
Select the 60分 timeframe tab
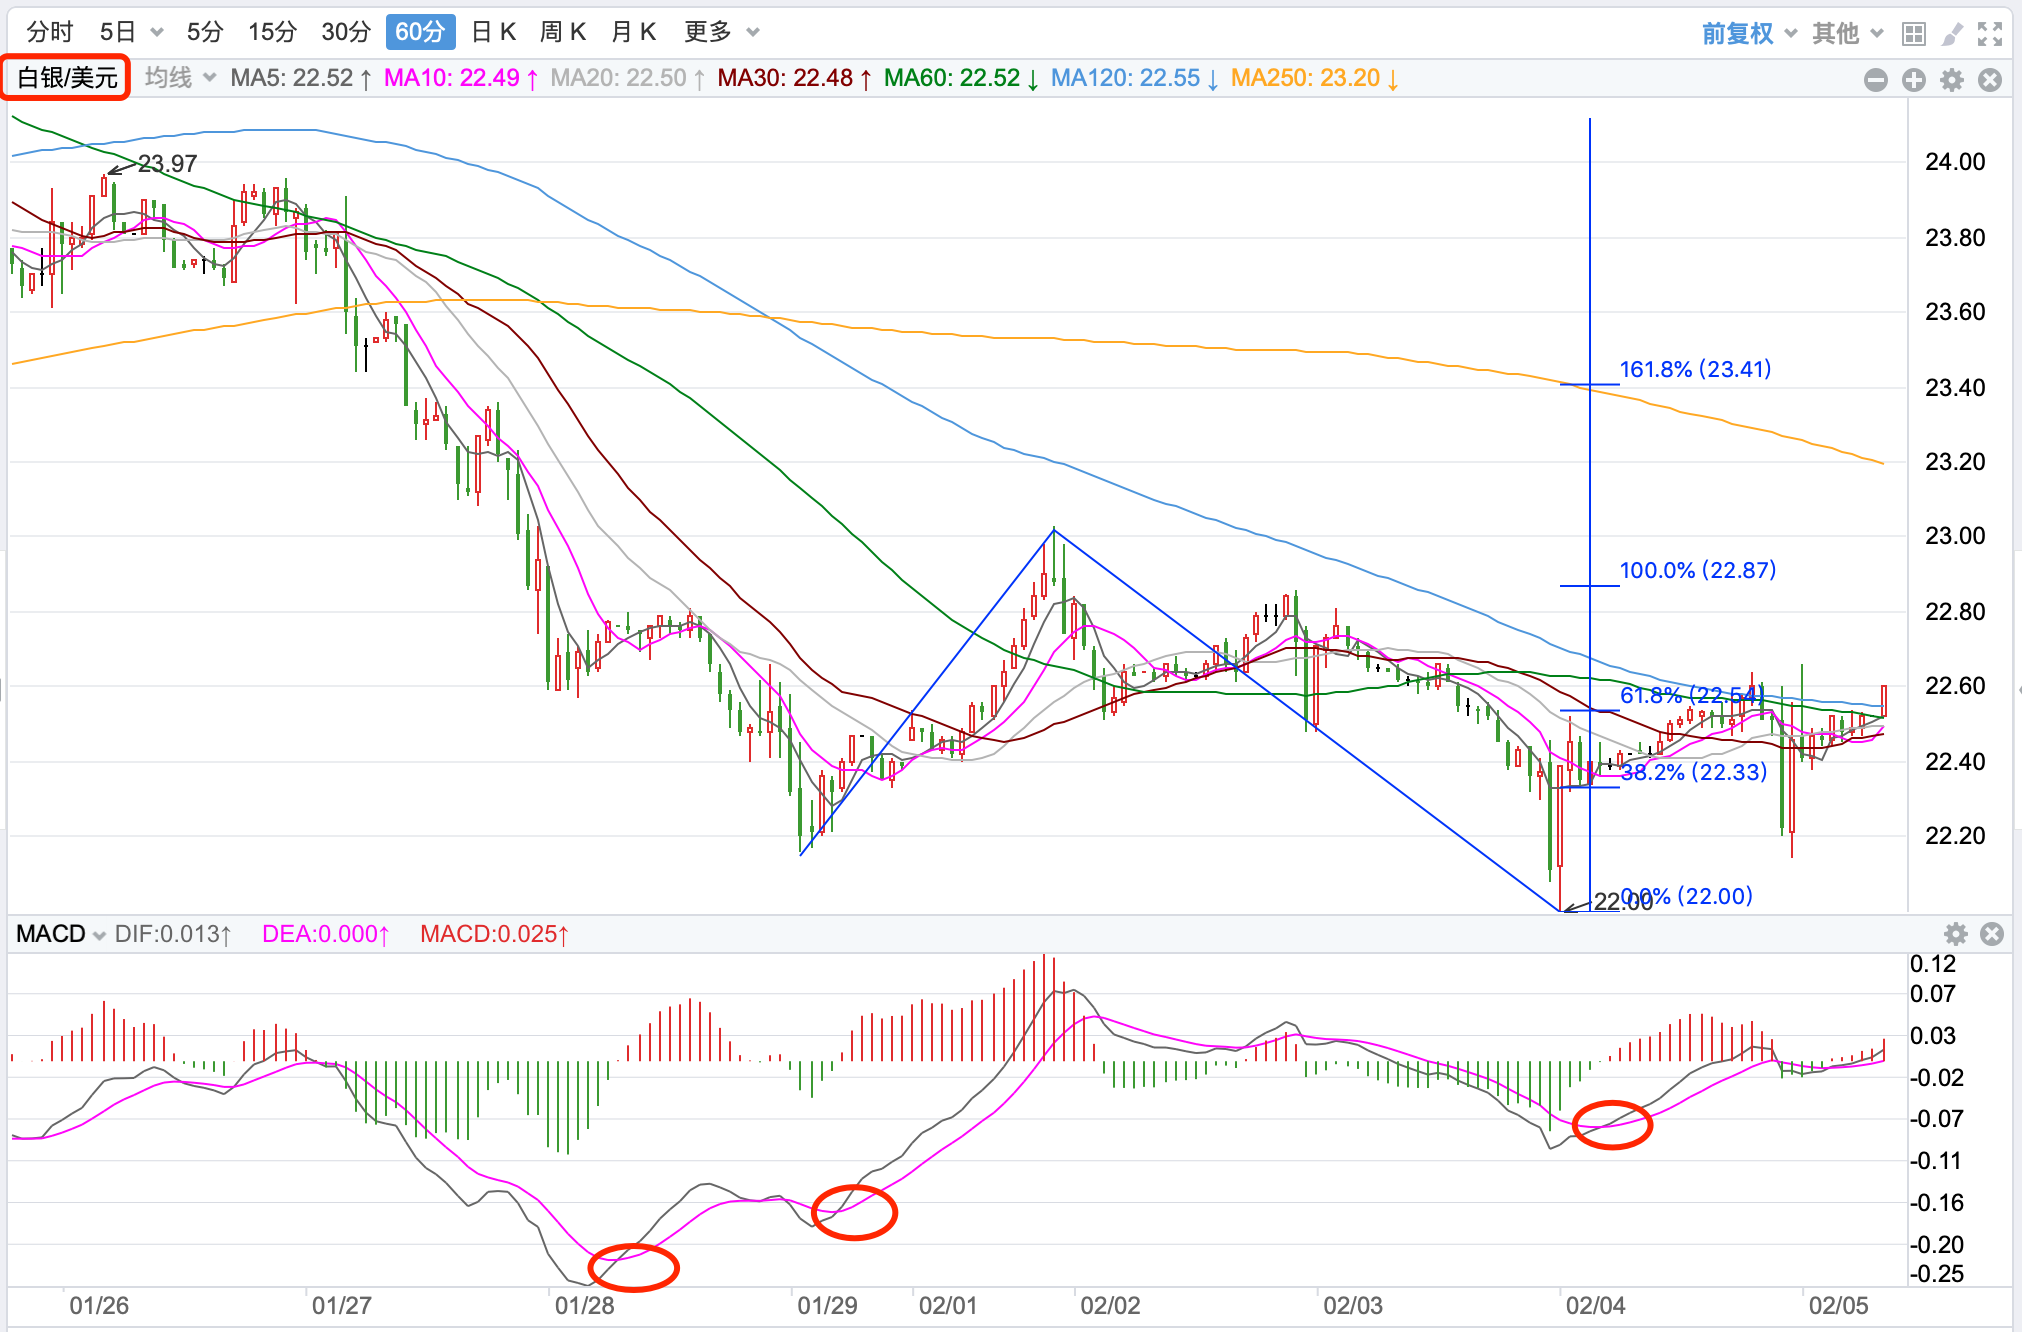point(420,32)
